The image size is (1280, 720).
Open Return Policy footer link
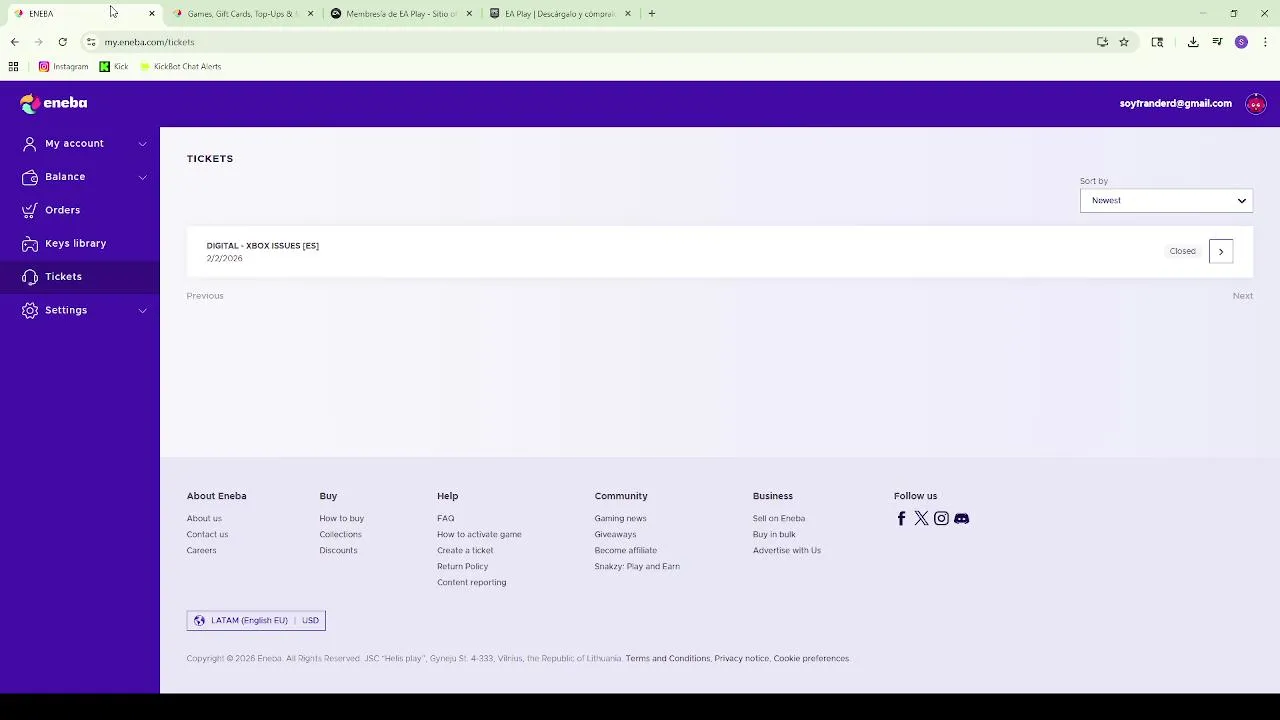[x=462, y=566]
